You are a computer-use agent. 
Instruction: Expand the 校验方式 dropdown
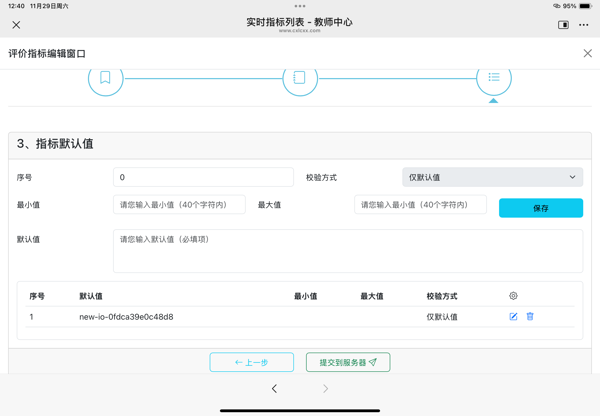pos(492,177)
